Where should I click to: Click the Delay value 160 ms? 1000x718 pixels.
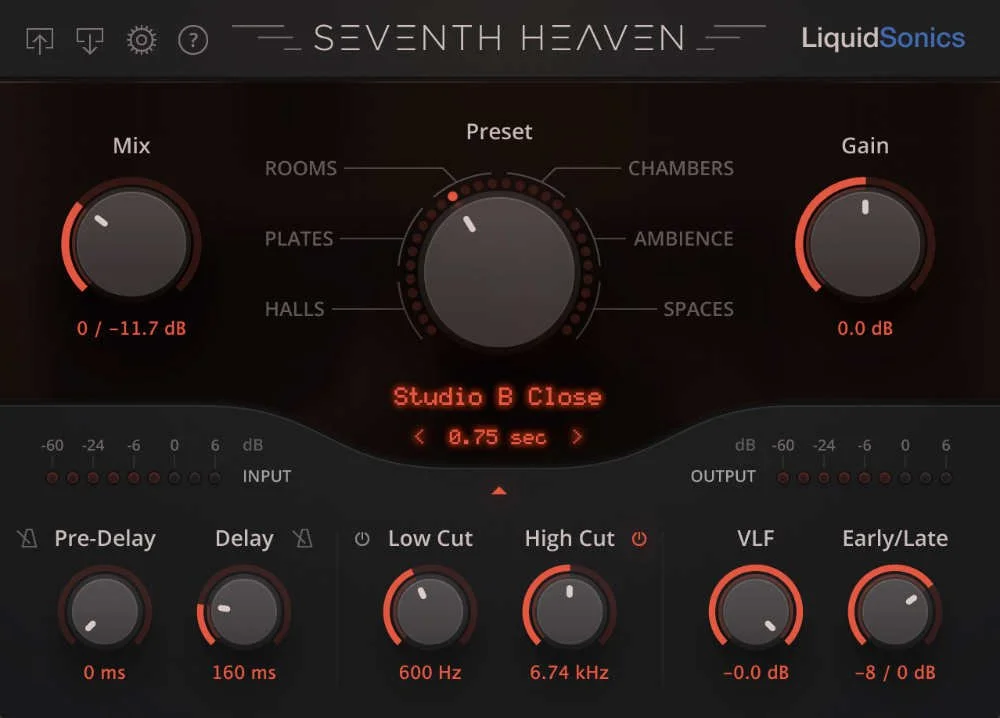(x=244, y=672)
